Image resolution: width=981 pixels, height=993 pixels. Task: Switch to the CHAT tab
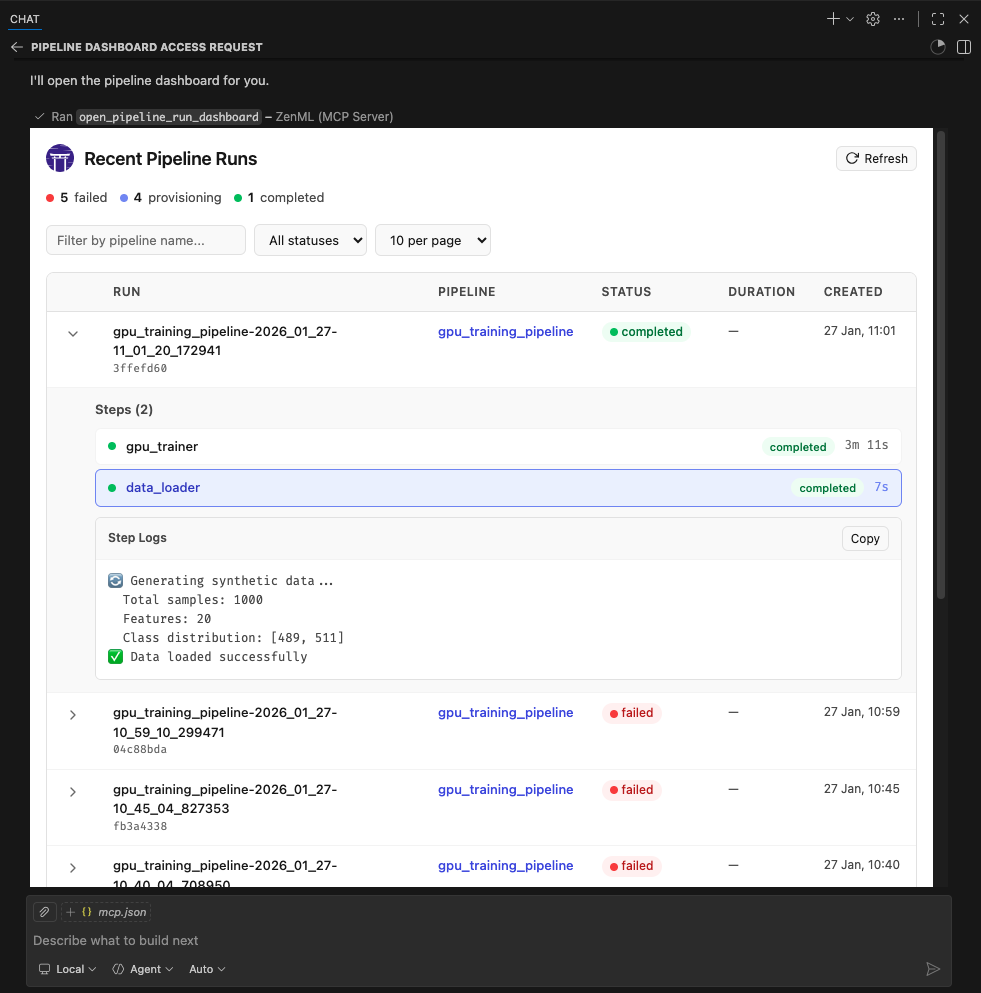tap(24, 18)
